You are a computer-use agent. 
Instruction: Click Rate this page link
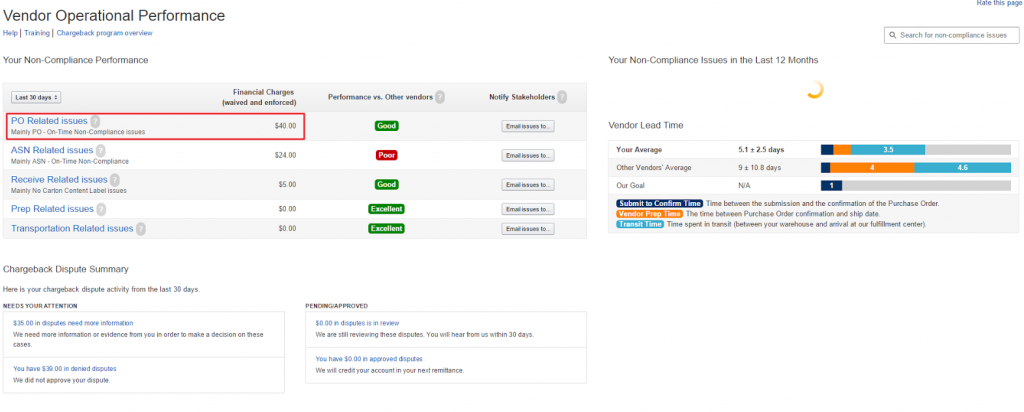(x=1000, y=3)
